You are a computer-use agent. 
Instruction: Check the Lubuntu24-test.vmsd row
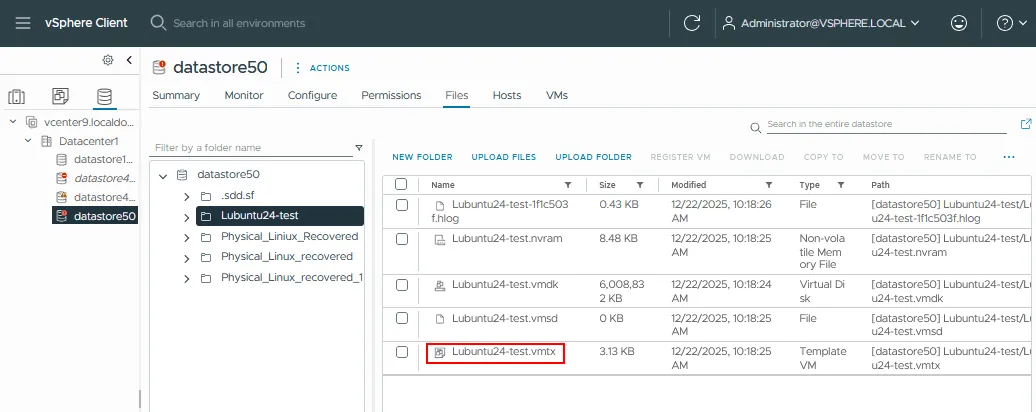(x=402, y=318)
